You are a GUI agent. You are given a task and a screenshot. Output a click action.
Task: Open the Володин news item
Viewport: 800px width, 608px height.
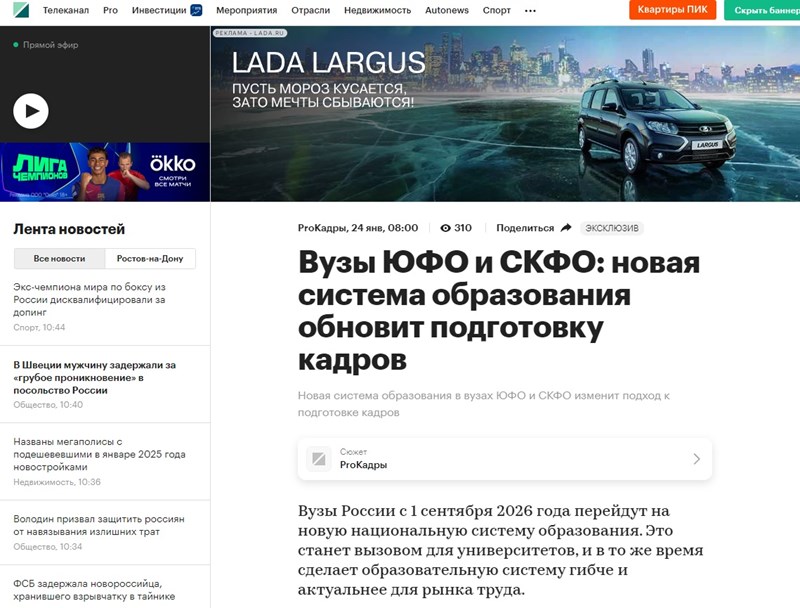click(99, 525)
